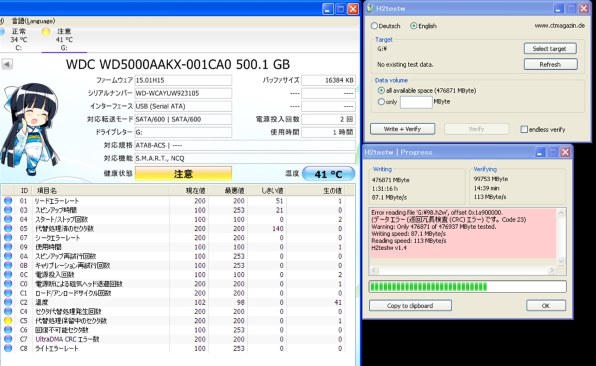Select UltraDMA CRC エラー数 attribute name

point(67,339)
